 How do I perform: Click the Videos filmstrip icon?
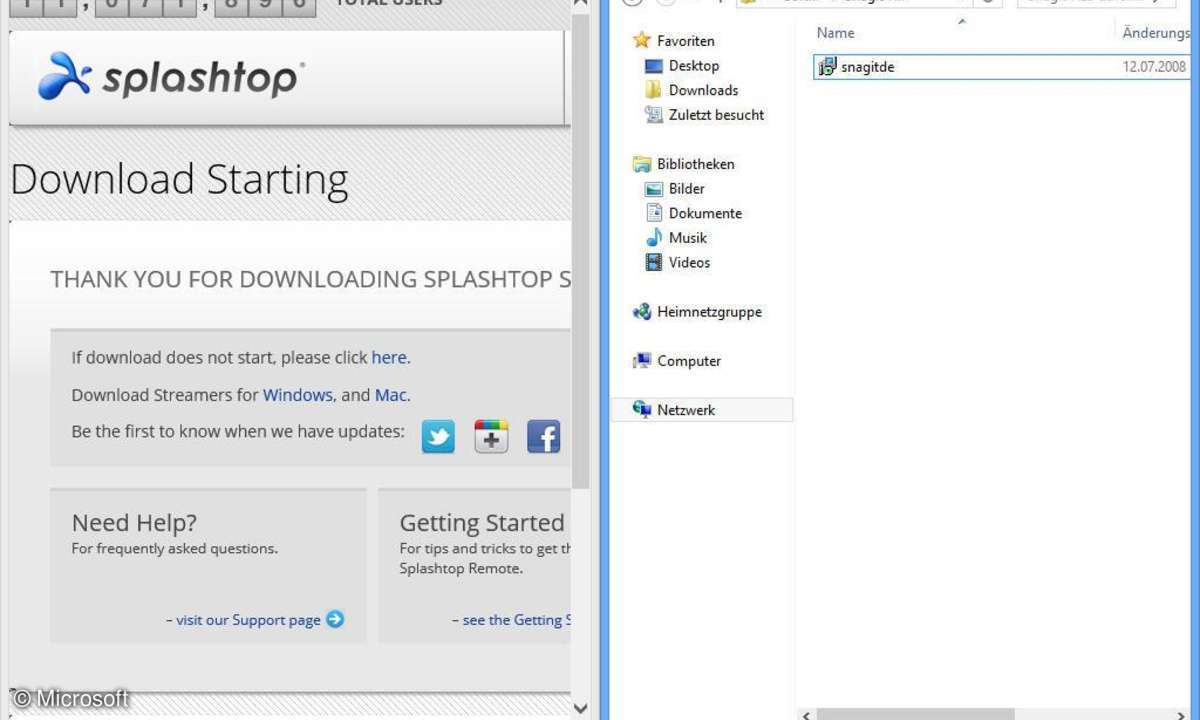pyautogui.click(x=654, y=263)
